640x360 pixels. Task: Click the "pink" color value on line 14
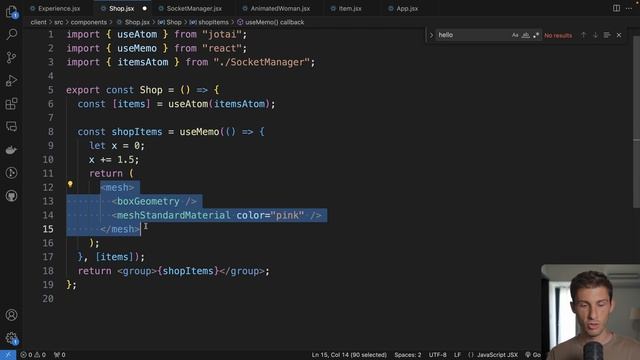(x=287, y=215)
